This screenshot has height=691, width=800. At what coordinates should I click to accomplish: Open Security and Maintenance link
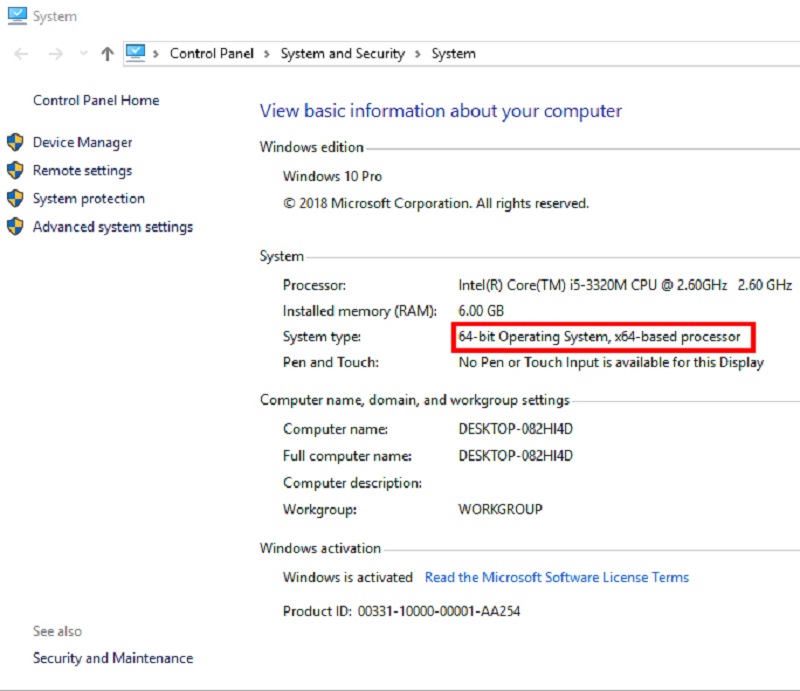coord(113,658)
